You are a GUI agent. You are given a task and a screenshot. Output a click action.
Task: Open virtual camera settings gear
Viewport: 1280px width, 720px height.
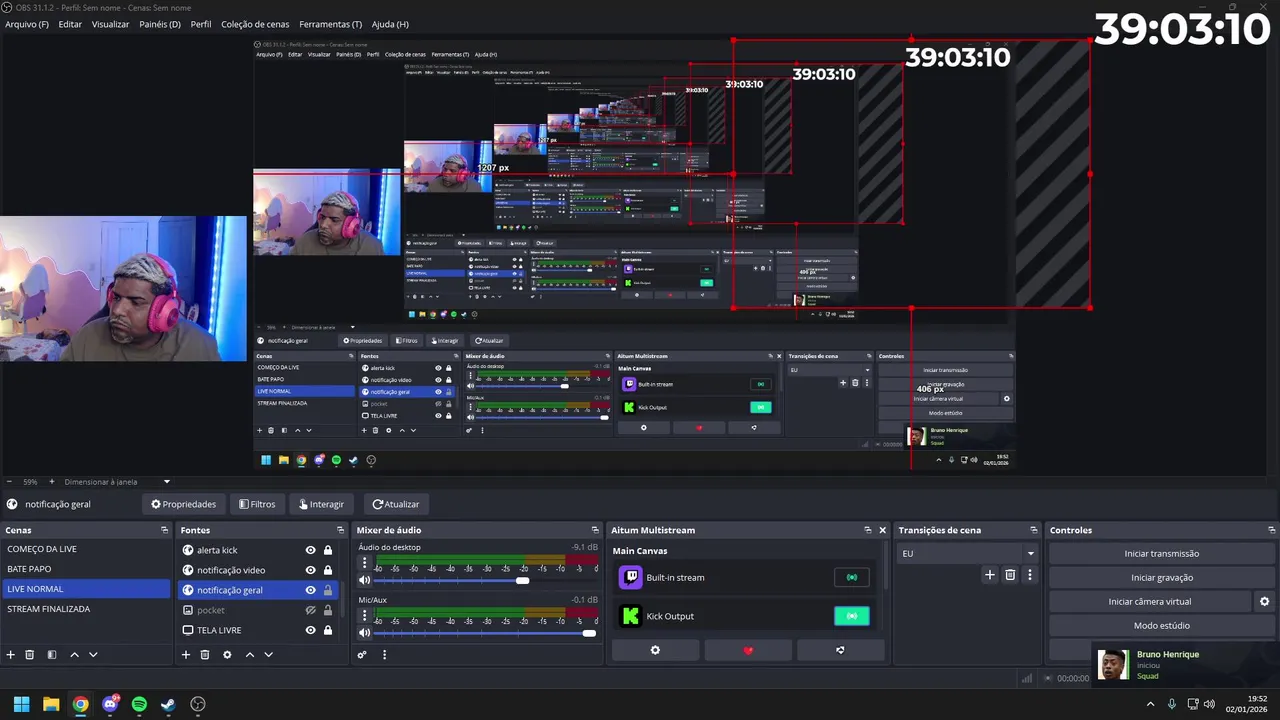[x=1264, y=601]
